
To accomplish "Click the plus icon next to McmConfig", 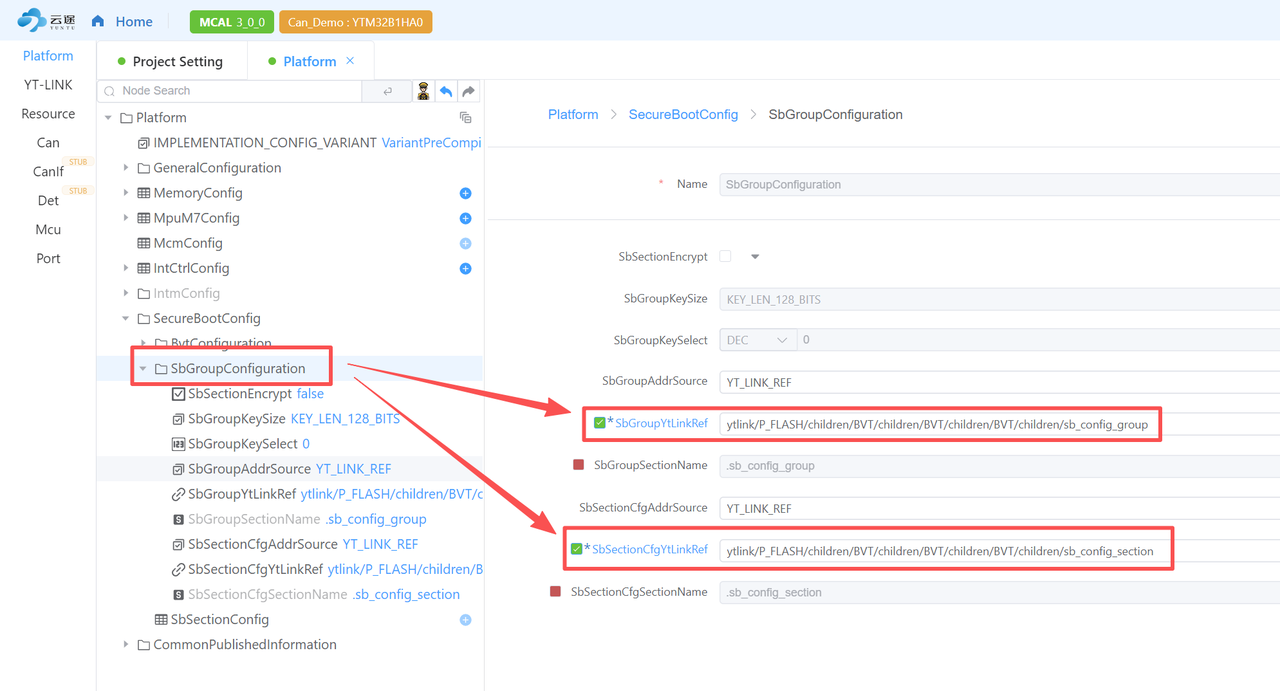I will point(465,243).
